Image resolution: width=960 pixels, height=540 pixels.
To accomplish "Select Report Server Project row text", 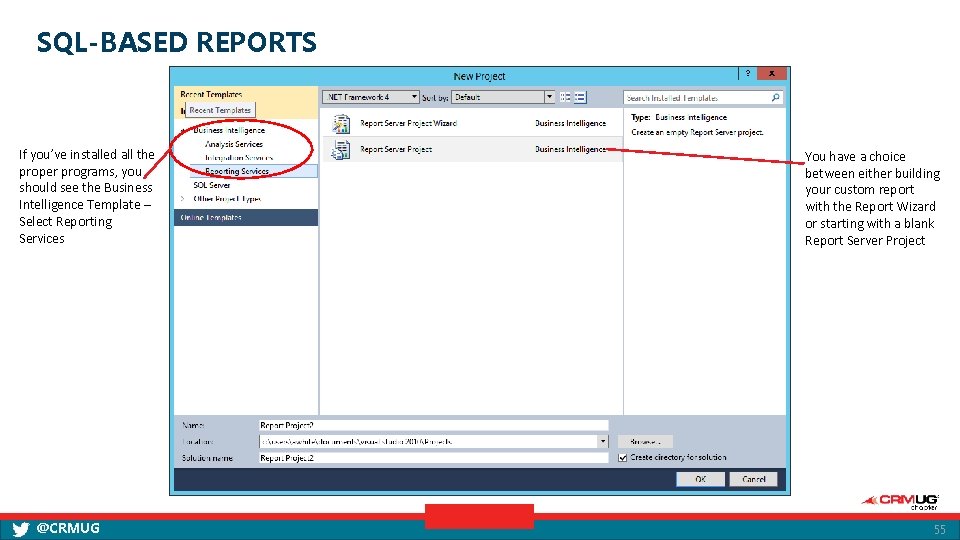I will pyautogui.click(x=396, y=149).
